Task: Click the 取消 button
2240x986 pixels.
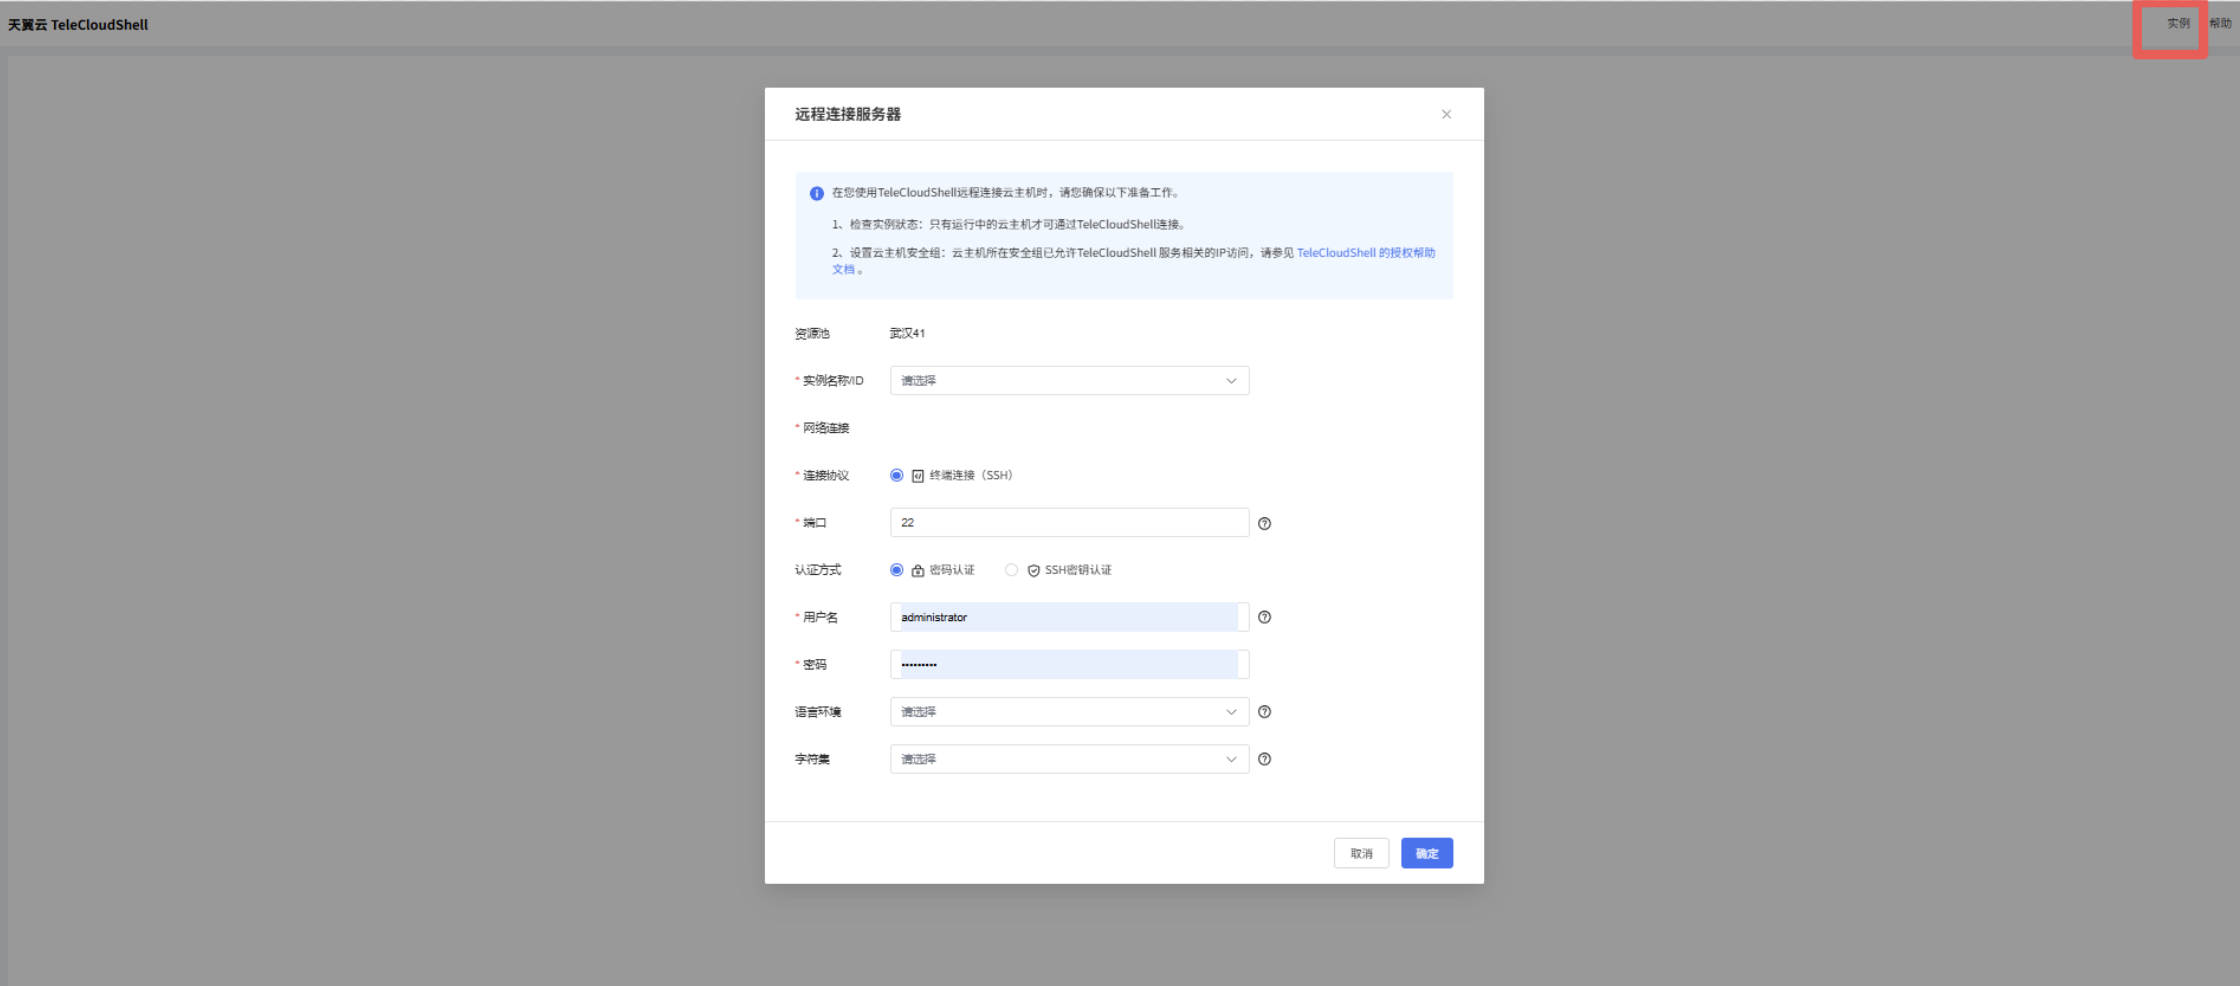Action: (x=1361, y=853)
